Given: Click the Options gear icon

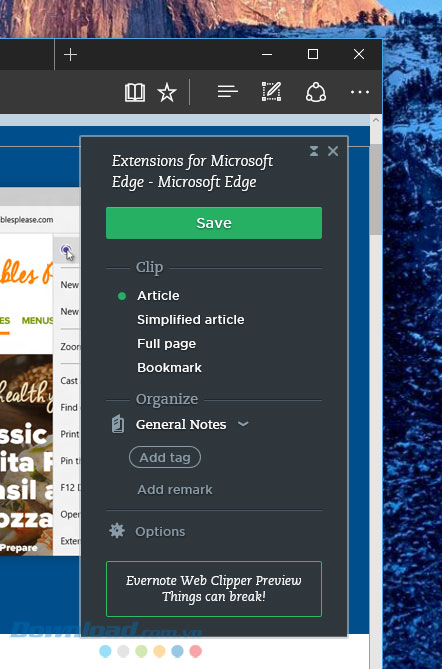Looking at the screenshot, I should [117, 531].
